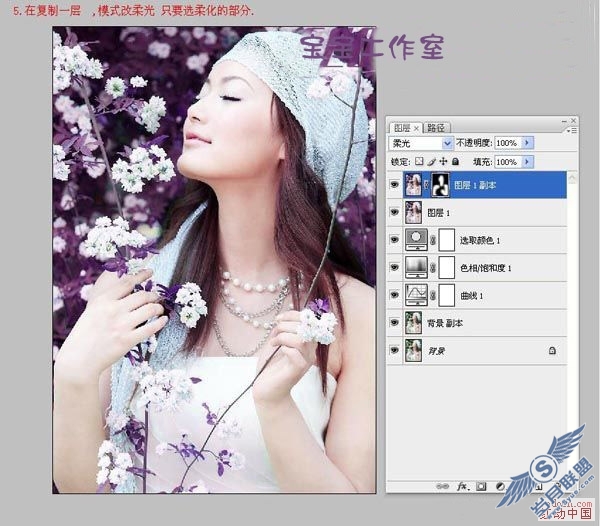Open the layers panel options menu
Viewport: 600px width, 526px height.
click(572, 131)
